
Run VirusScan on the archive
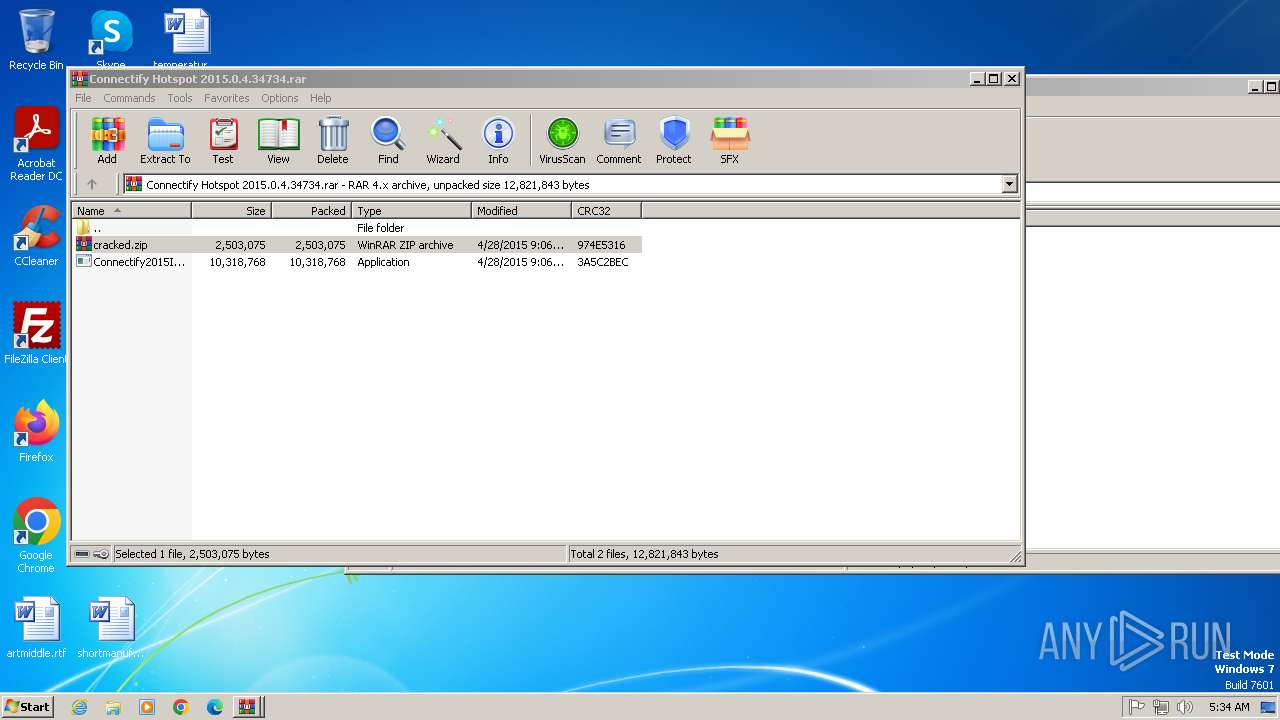pos(562,140)
